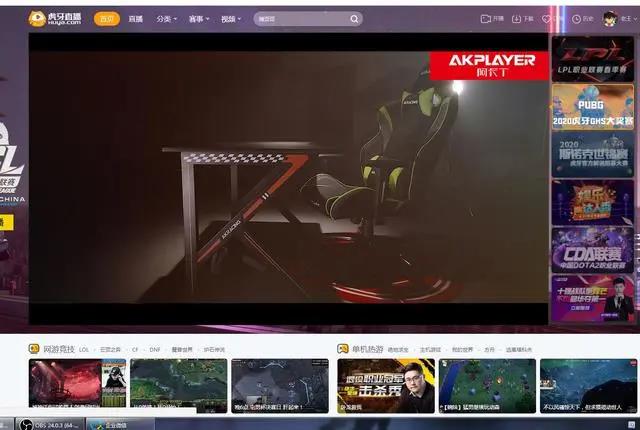Image resolution: width=640 pixels, height=430 pixels.
Task: Click the user avatar picture
Action: [610, 19]
